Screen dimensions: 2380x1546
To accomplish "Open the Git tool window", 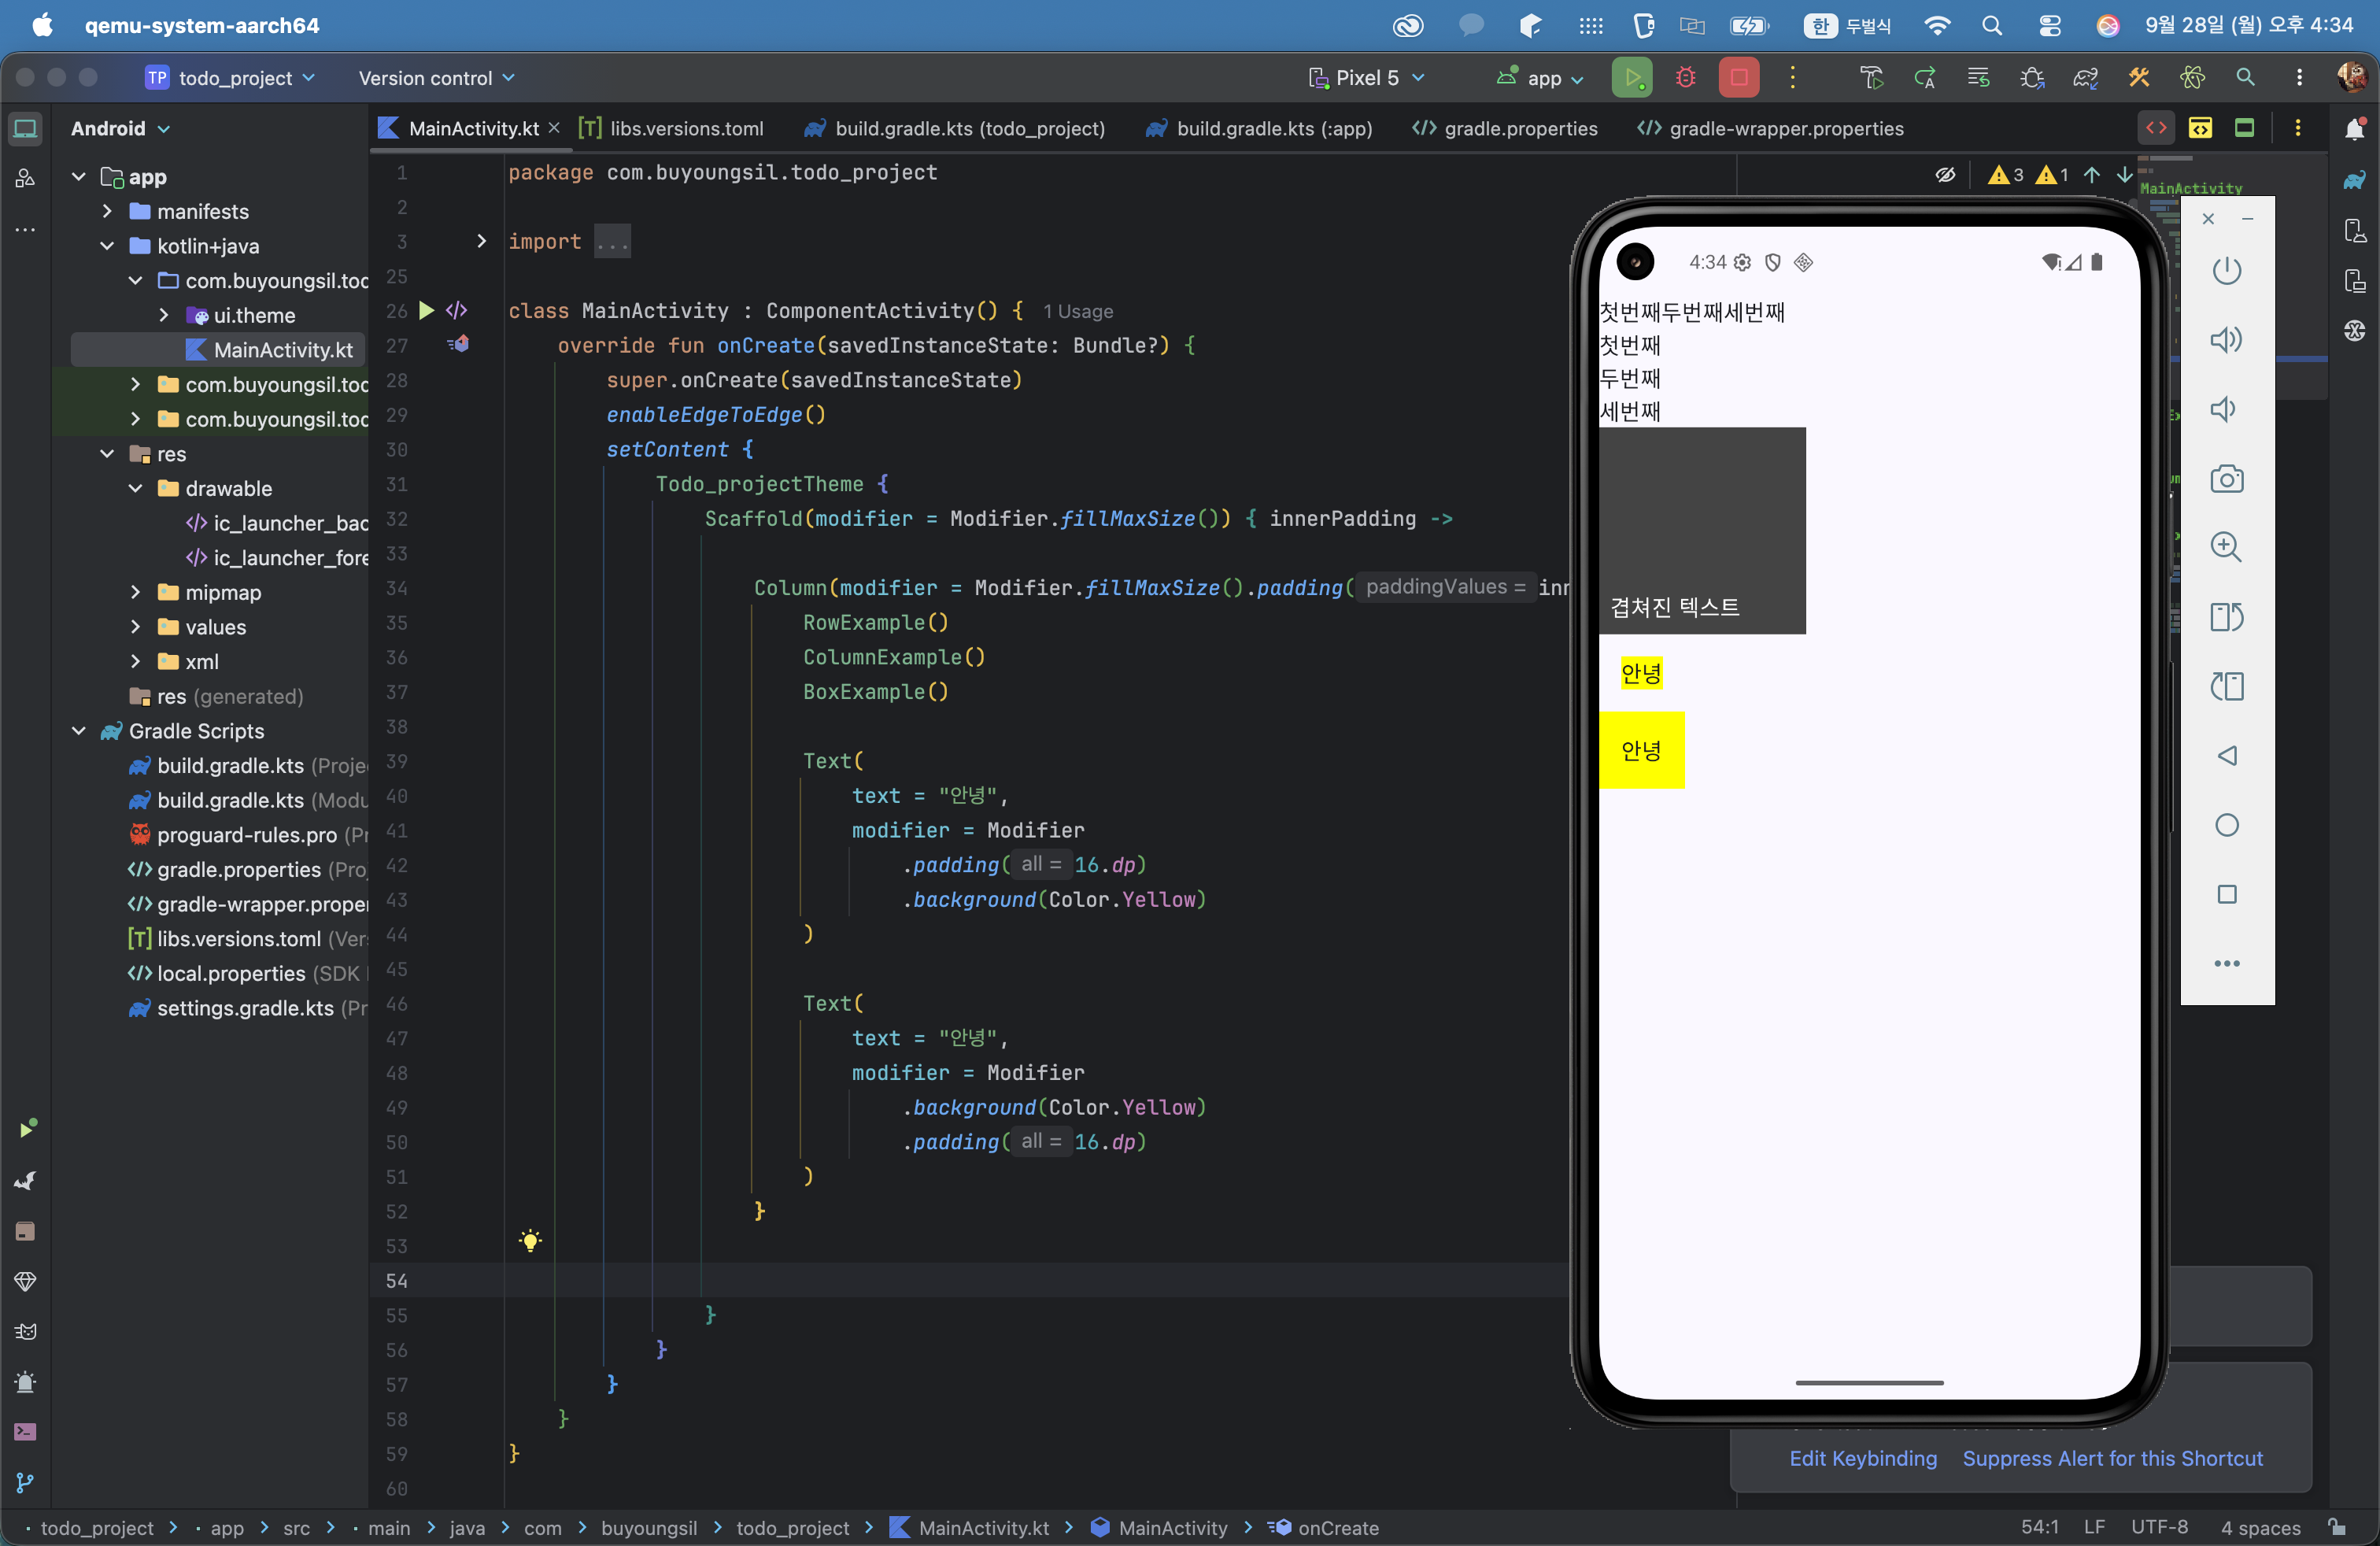I will tap(25, 1483).
